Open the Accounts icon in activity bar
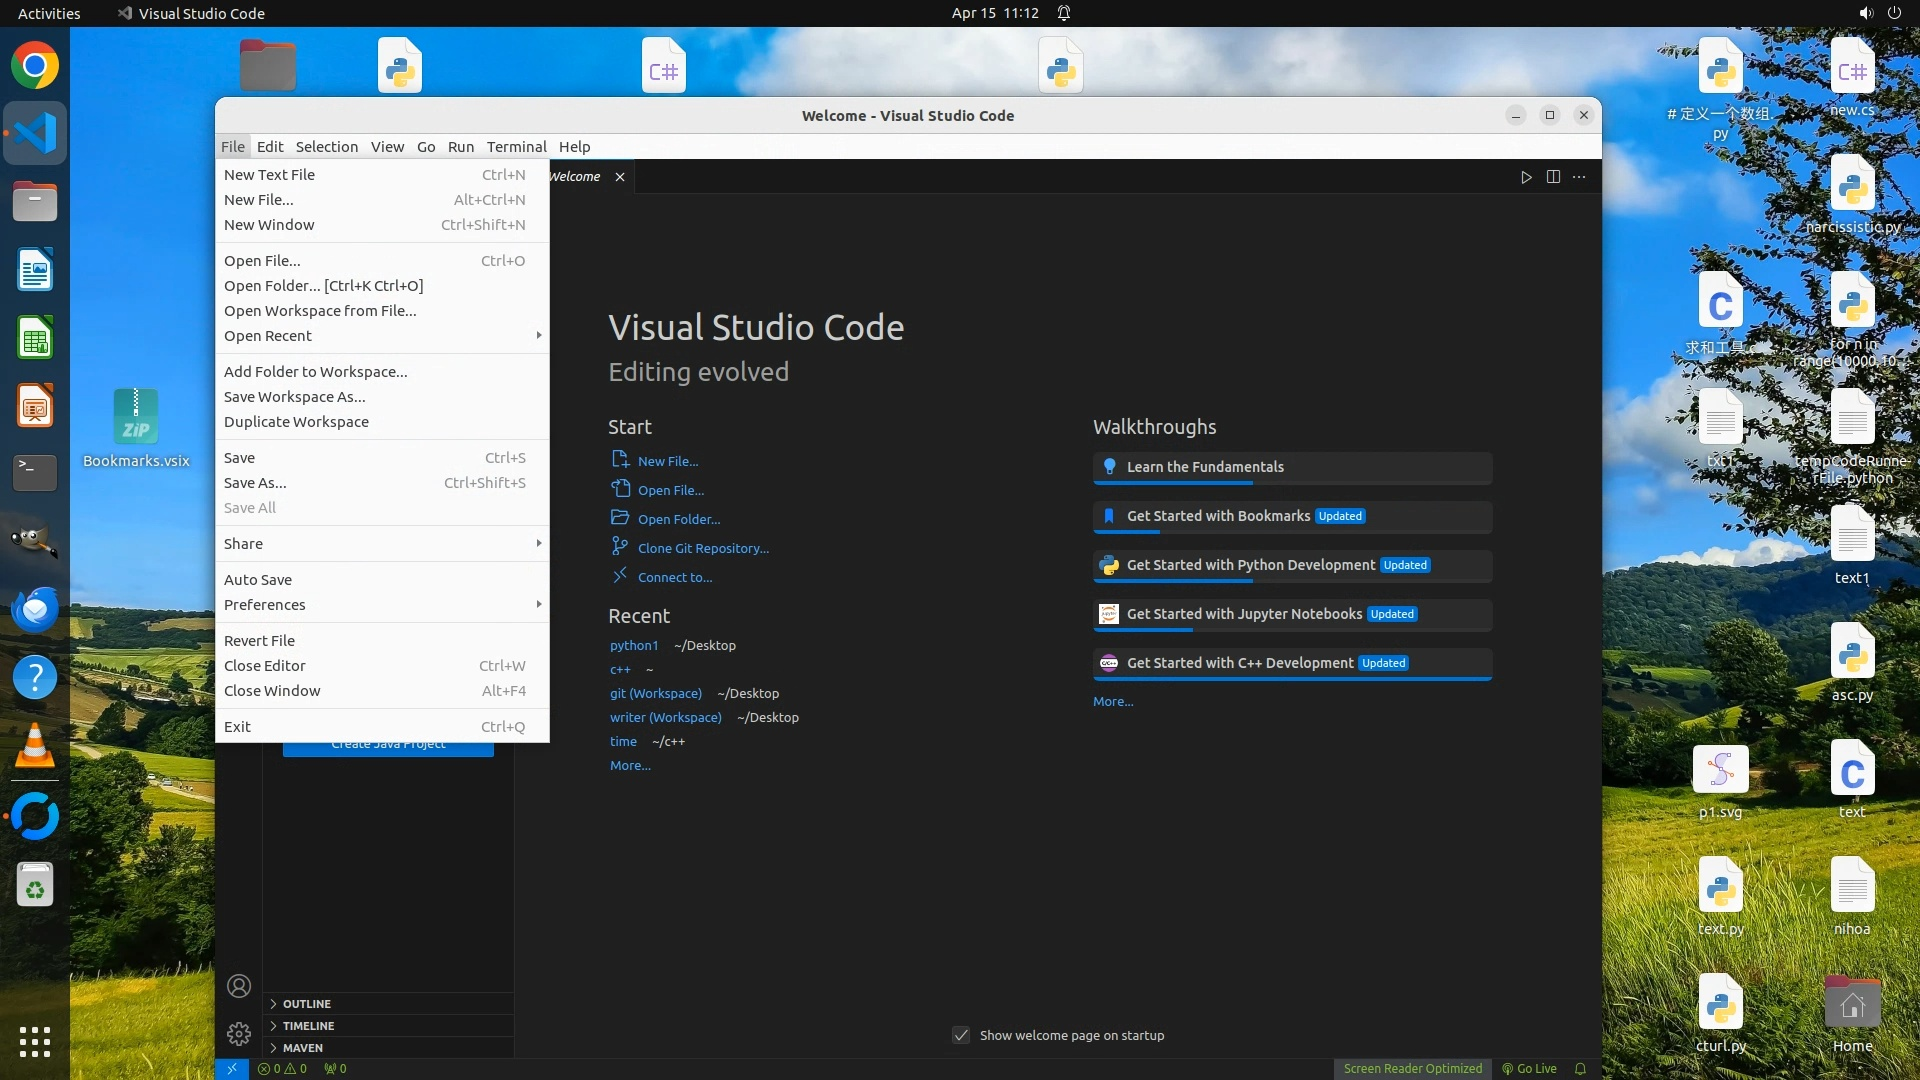Screen dimensions: 1920x1080 (x=239, y=986)
